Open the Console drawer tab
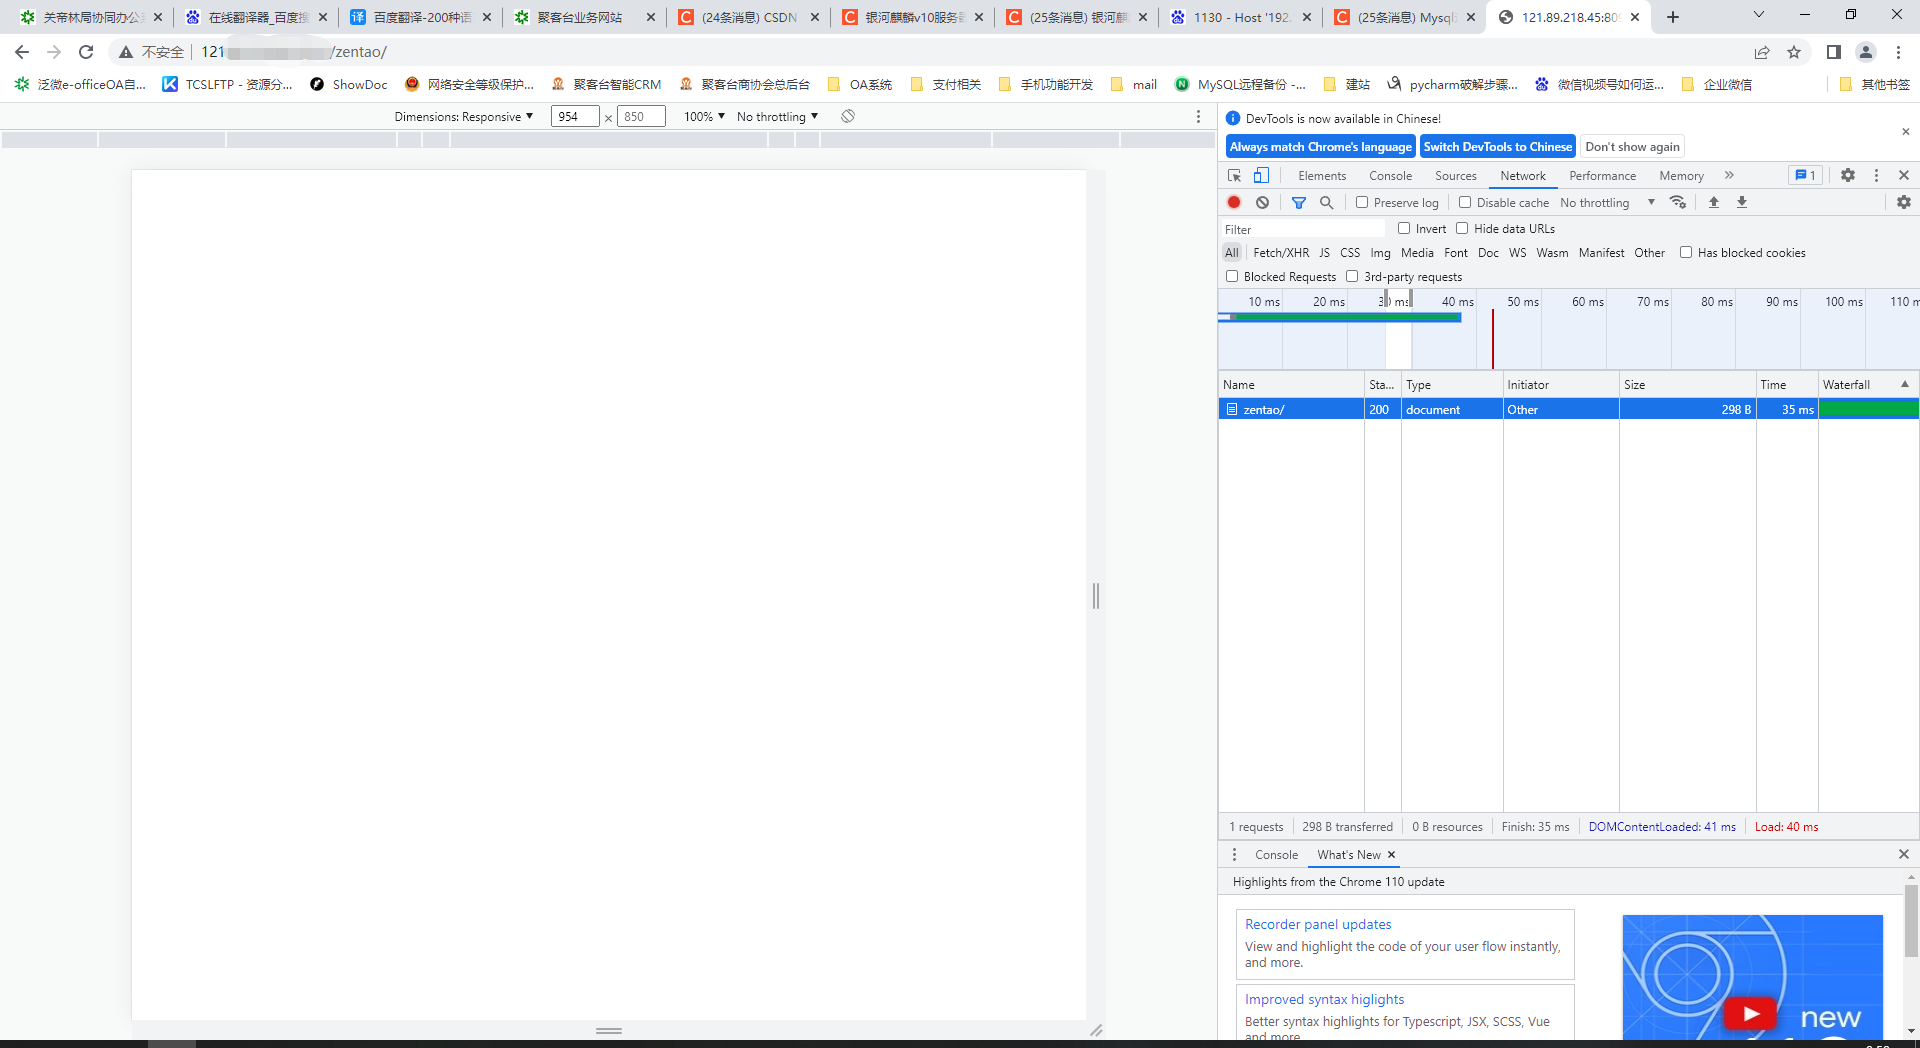This screenshot has width=1920, height=1048. (1276, 855)
